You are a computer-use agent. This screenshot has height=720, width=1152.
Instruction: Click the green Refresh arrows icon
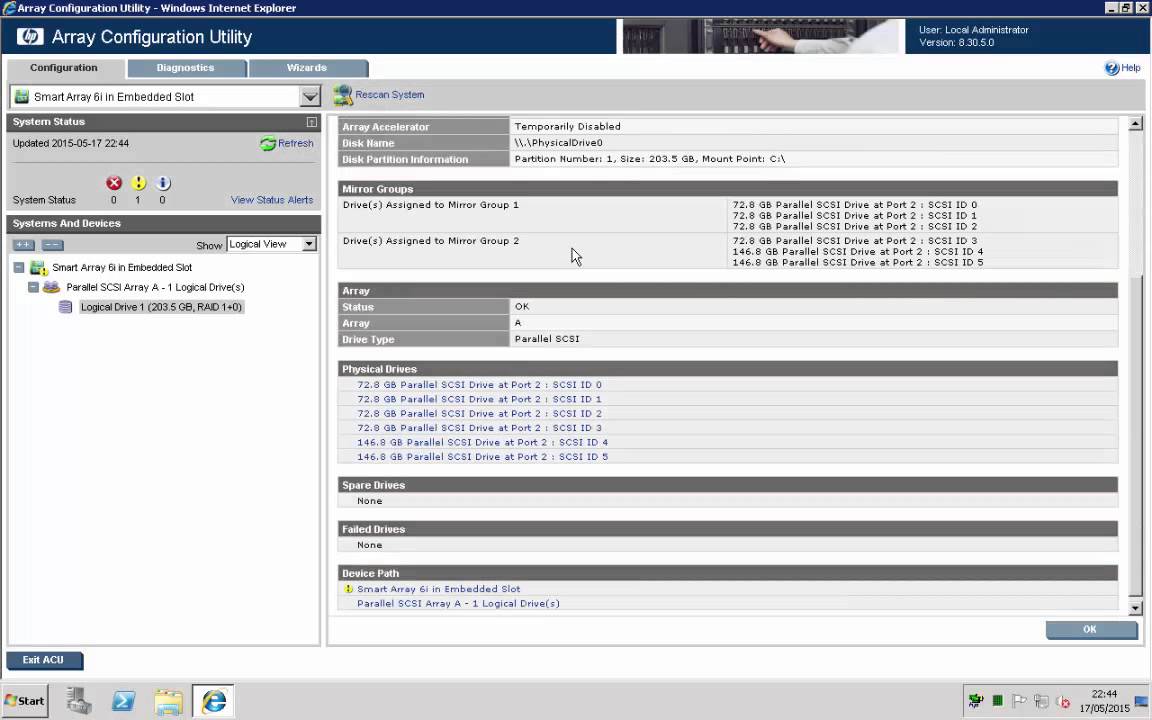pos(267,143)
